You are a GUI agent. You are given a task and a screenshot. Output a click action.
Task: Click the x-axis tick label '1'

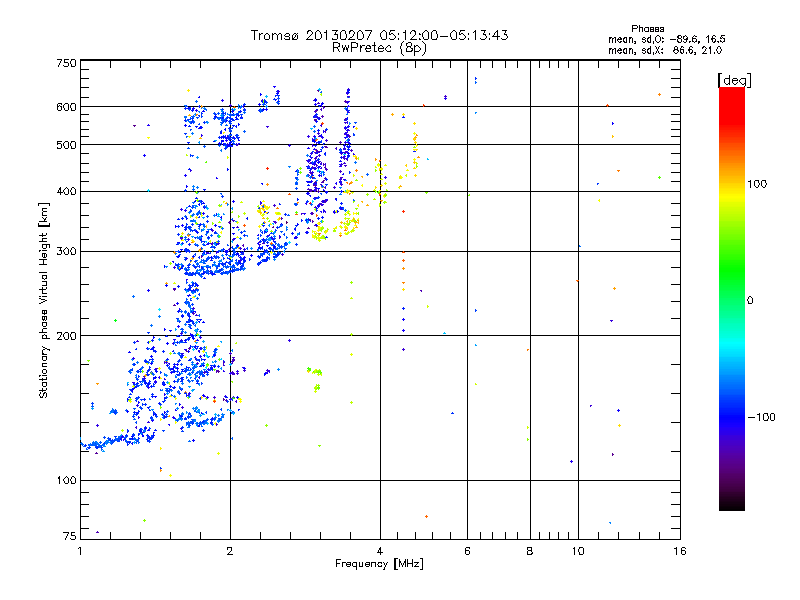[x=80, y=551]
